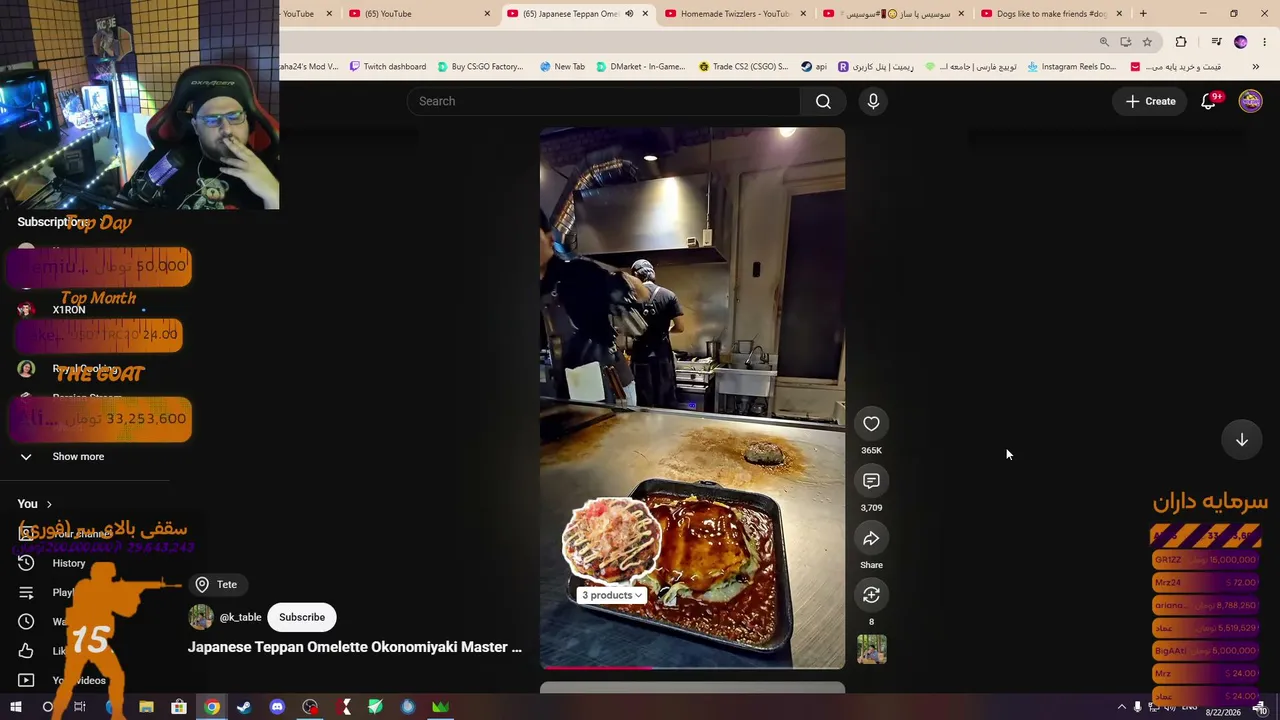Open Discord from the taskbar

[x=277, y=707]
